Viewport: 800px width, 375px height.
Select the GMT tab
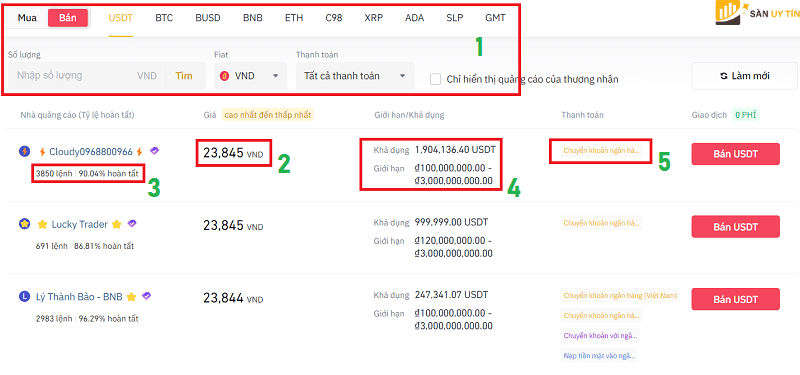point(495,18)
